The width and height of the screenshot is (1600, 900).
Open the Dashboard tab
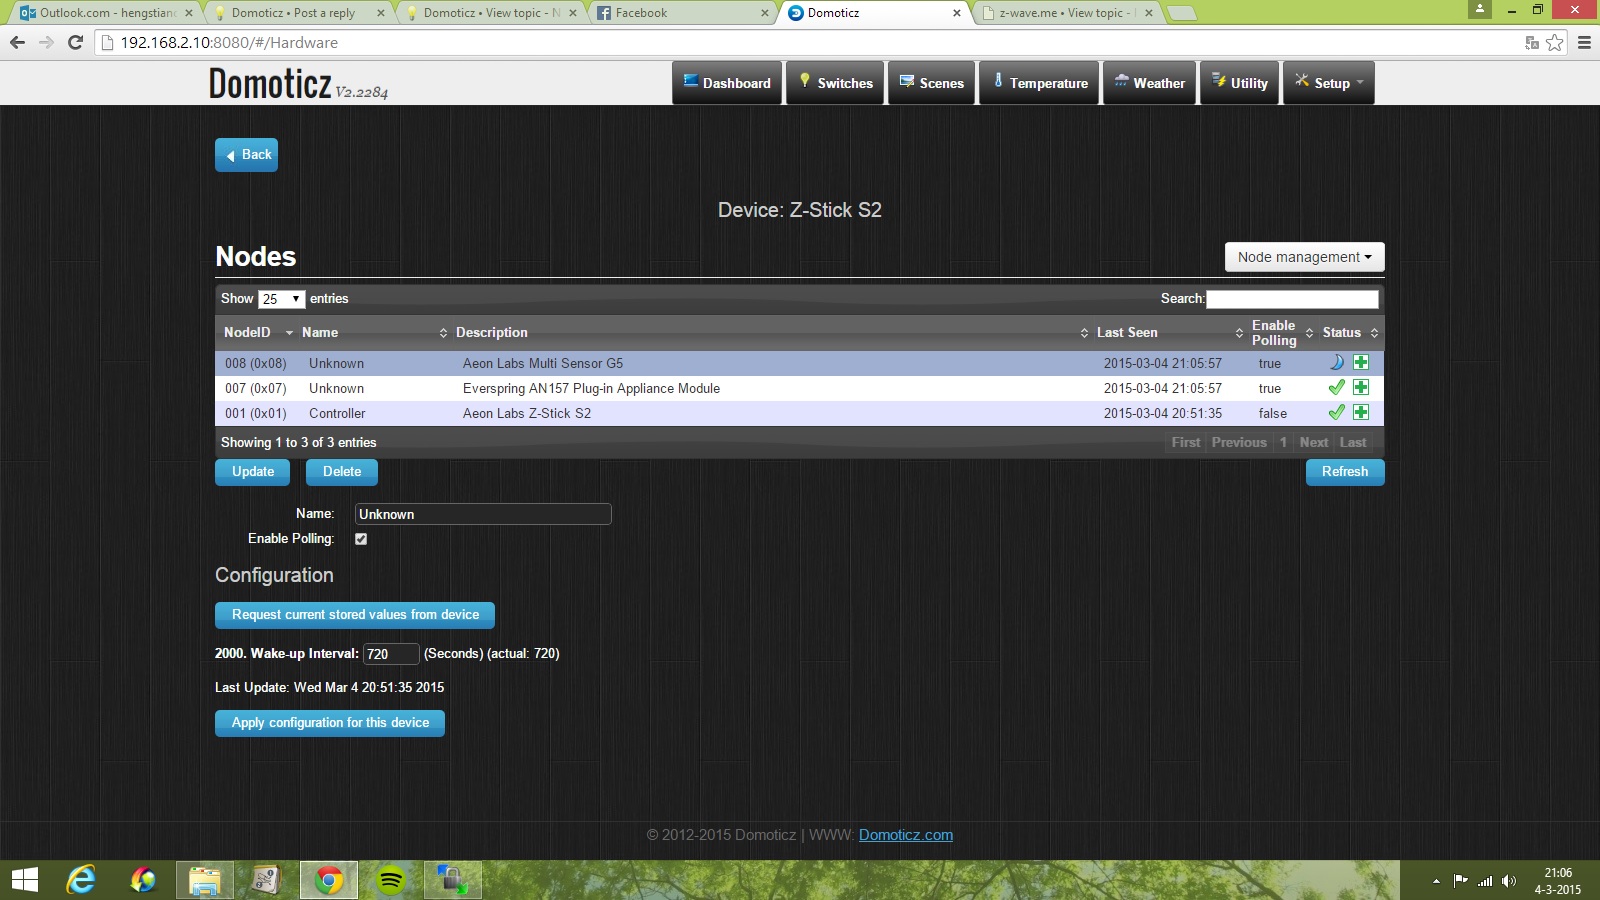[728, 83]
